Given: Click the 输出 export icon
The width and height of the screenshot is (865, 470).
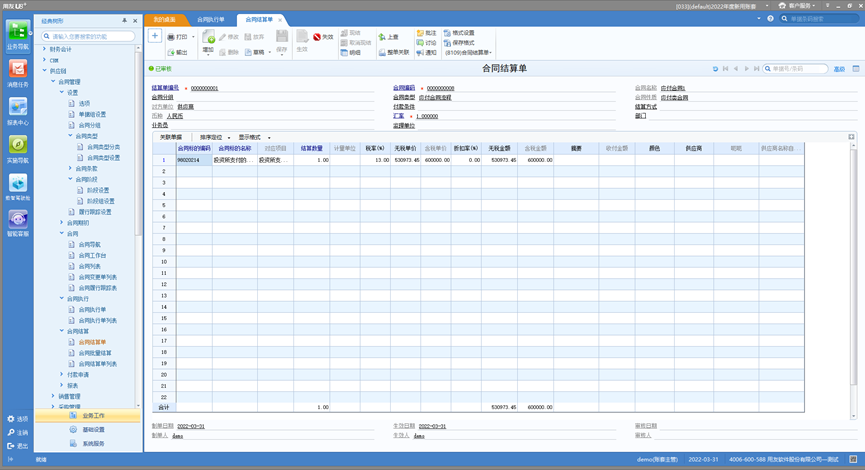Looking at the screenshot, I should point(171,52).
